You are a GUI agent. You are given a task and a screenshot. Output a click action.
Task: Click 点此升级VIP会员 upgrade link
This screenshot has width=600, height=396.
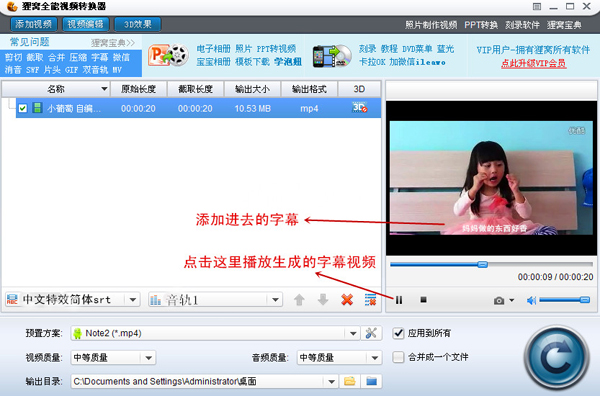point(533,64)
